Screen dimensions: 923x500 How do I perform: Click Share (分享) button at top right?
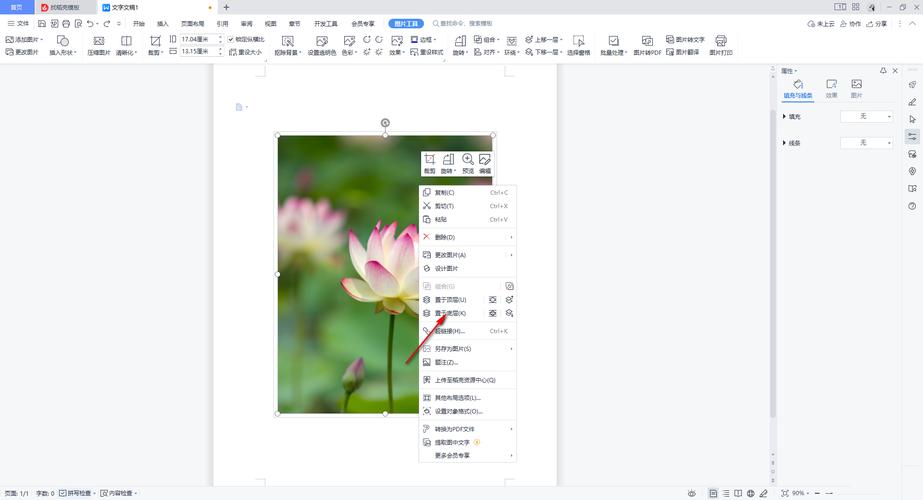click(x=877, y=24)
